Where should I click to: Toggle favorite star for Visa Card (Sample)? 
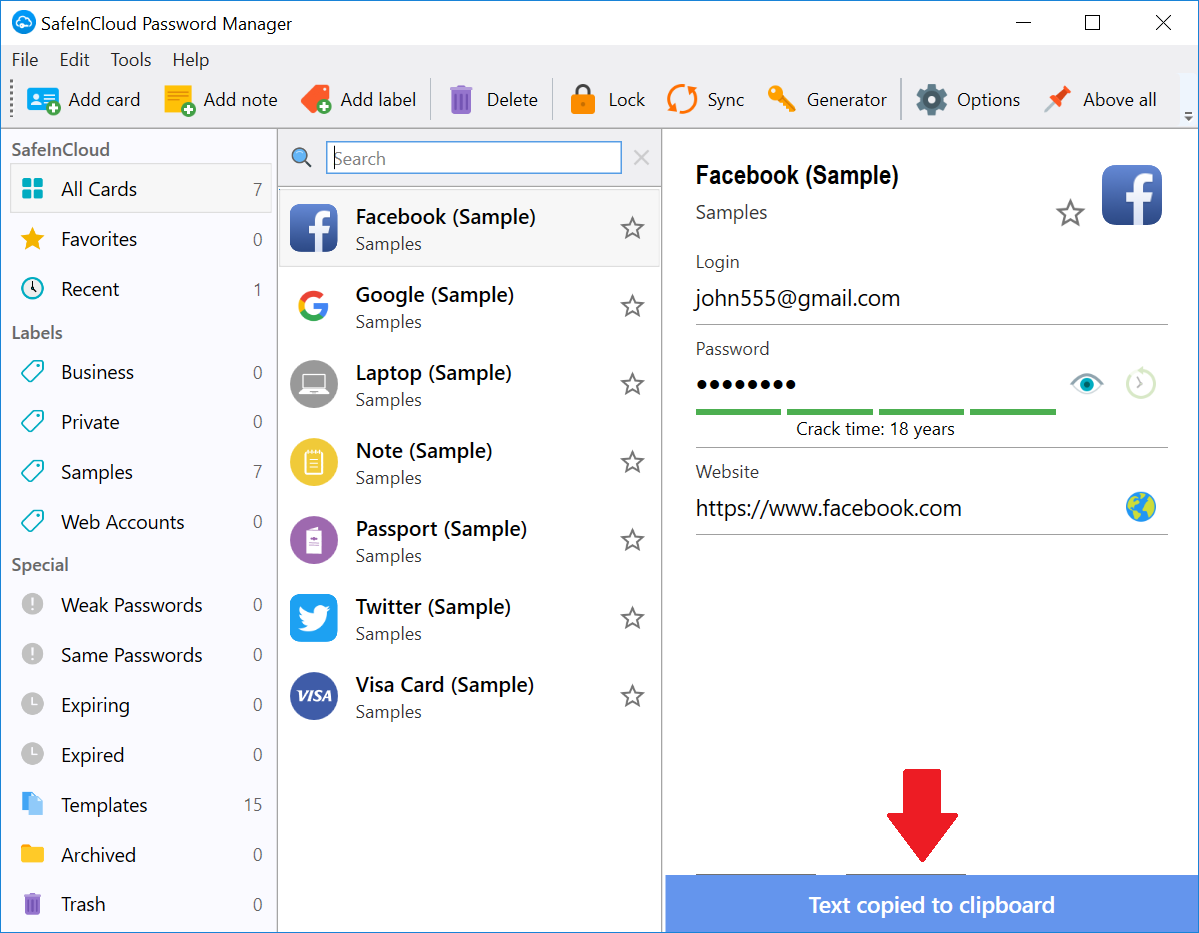[x=632, y=696]
